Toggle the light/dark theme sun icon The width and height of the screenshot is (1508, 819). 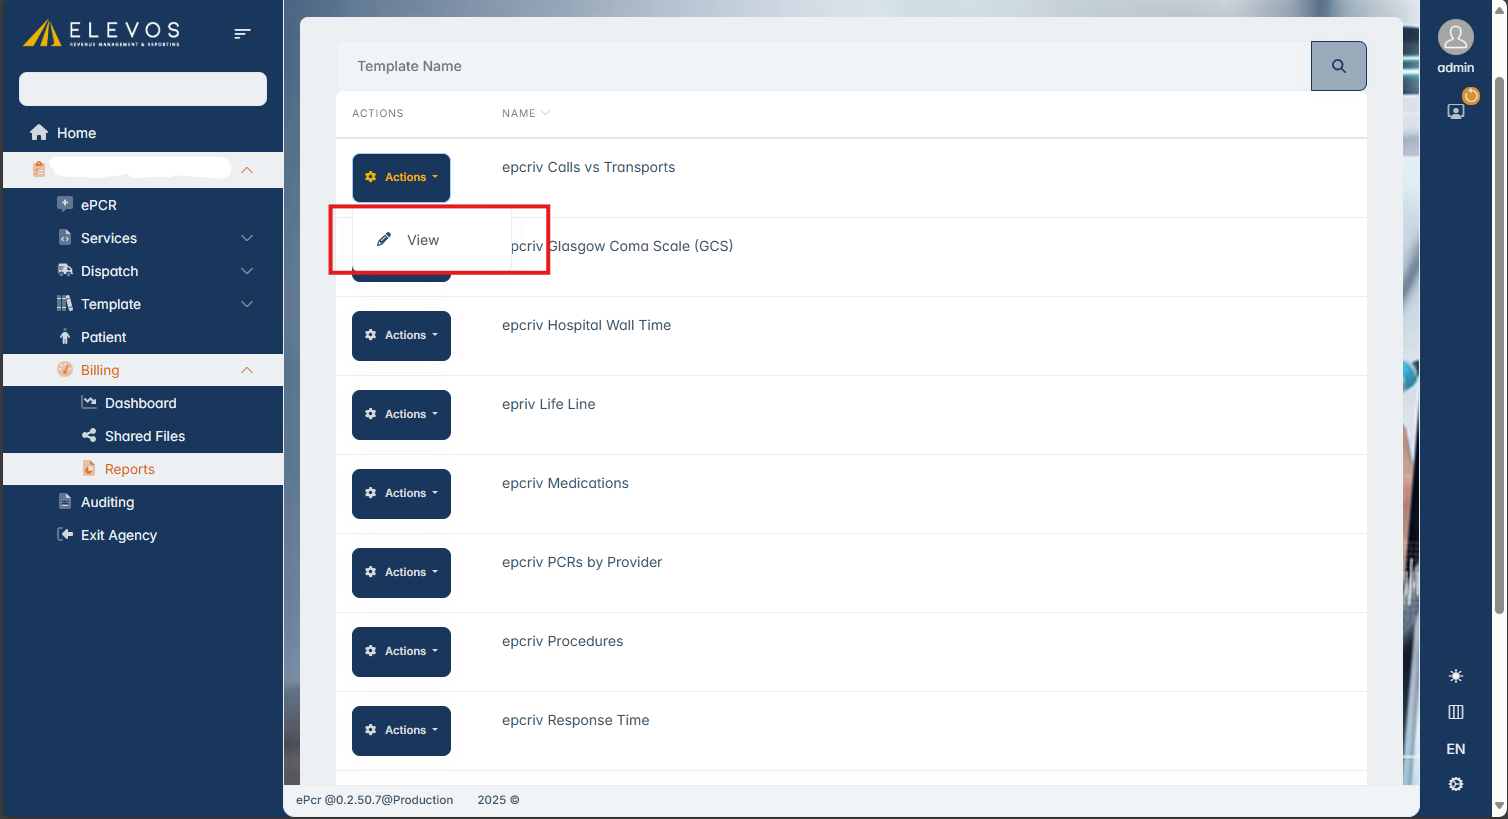[1456, 676]
